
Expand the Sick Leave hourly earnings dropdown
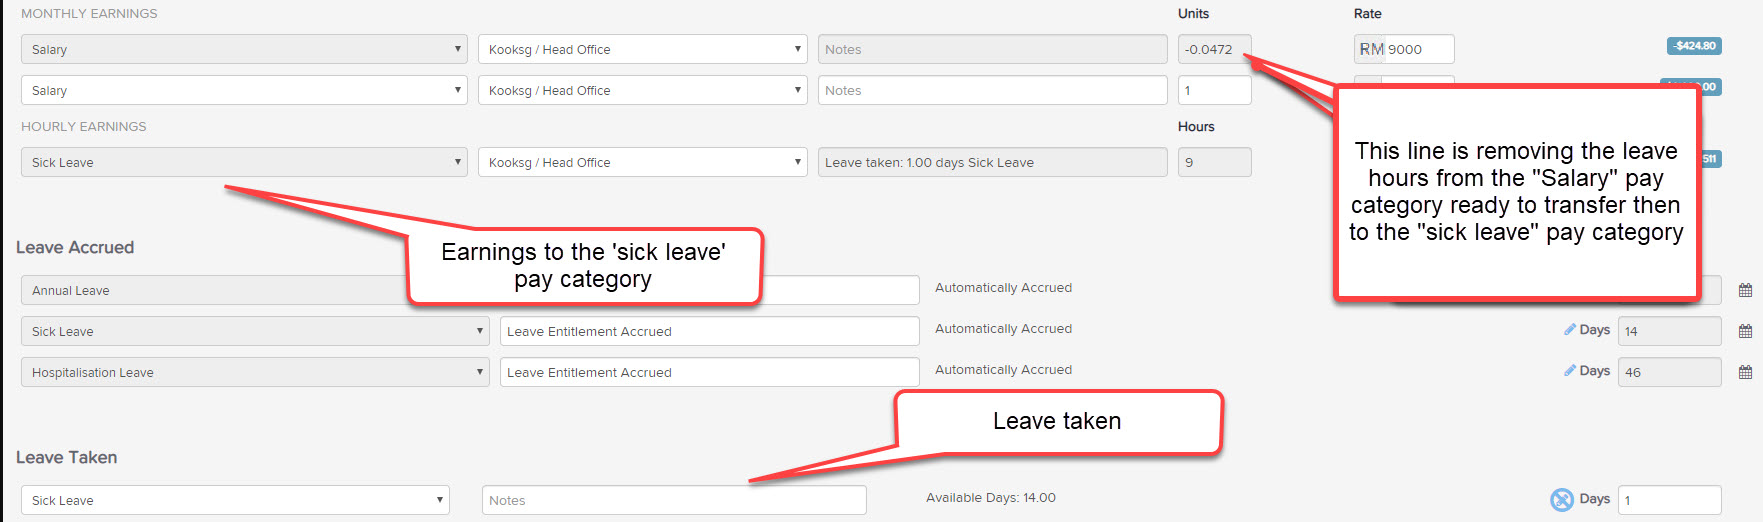click(244, 162)
